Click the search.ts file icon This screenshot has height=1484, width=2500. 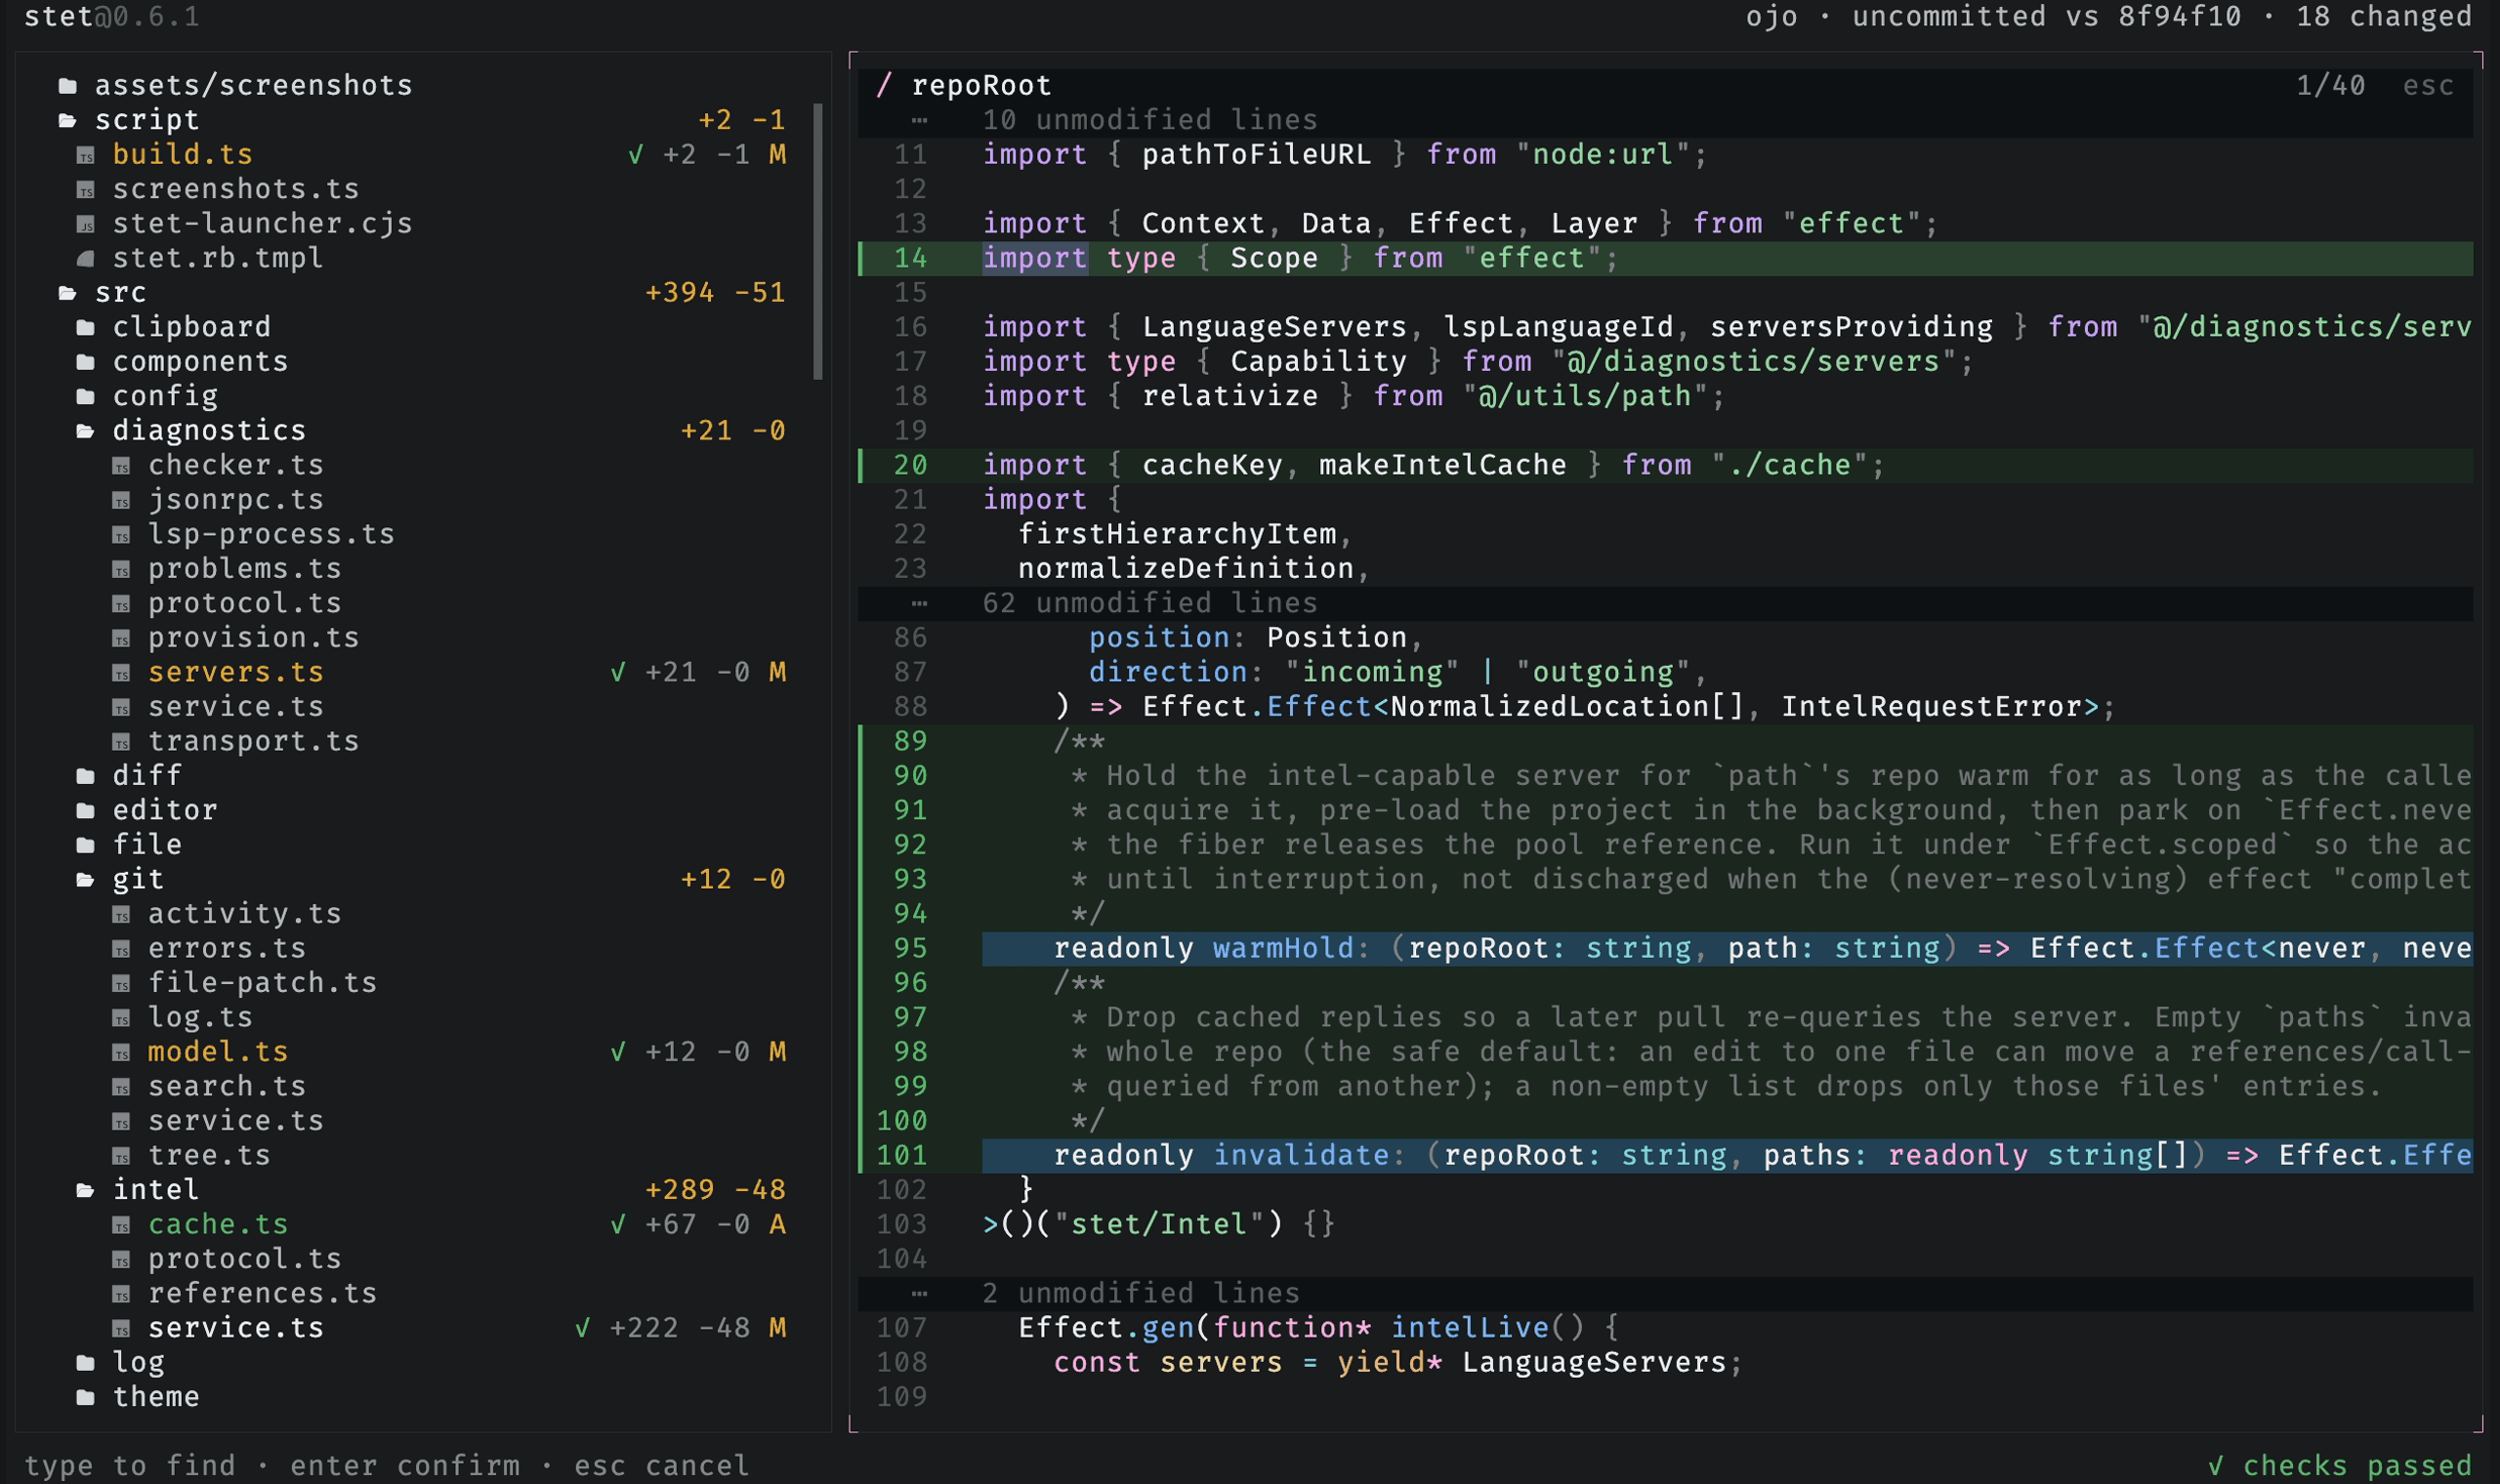[x=121, y=1087]
